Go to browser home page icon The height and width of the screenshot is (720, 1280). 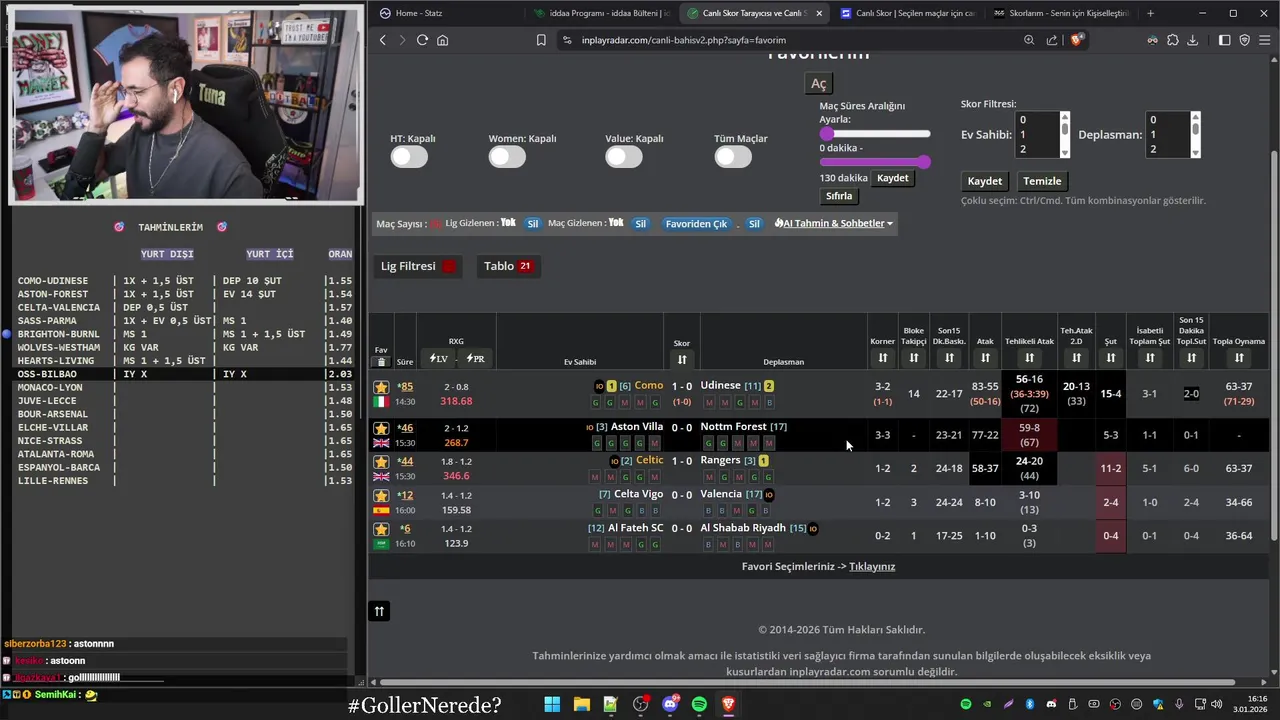[x=442, y=40]
